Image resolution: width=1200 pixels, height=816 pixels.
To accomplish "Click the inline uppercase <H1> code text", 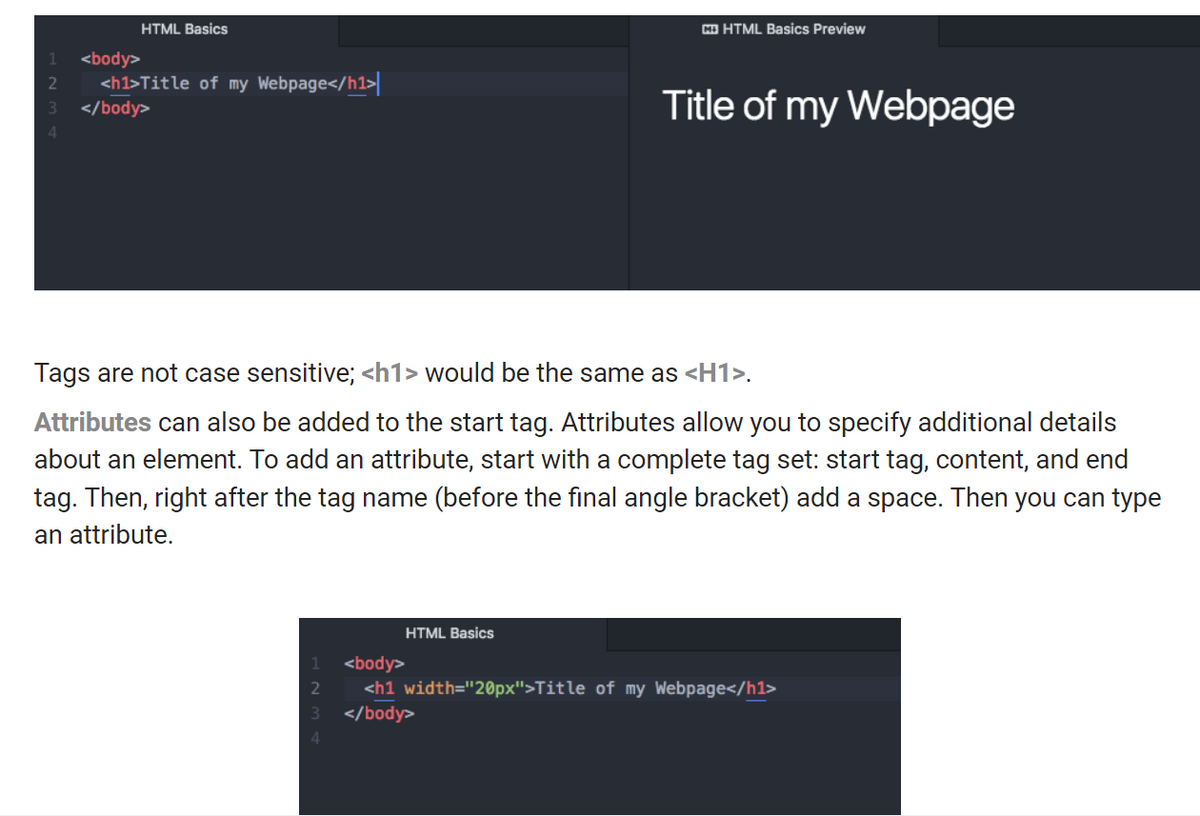I will tap(716, 374).
